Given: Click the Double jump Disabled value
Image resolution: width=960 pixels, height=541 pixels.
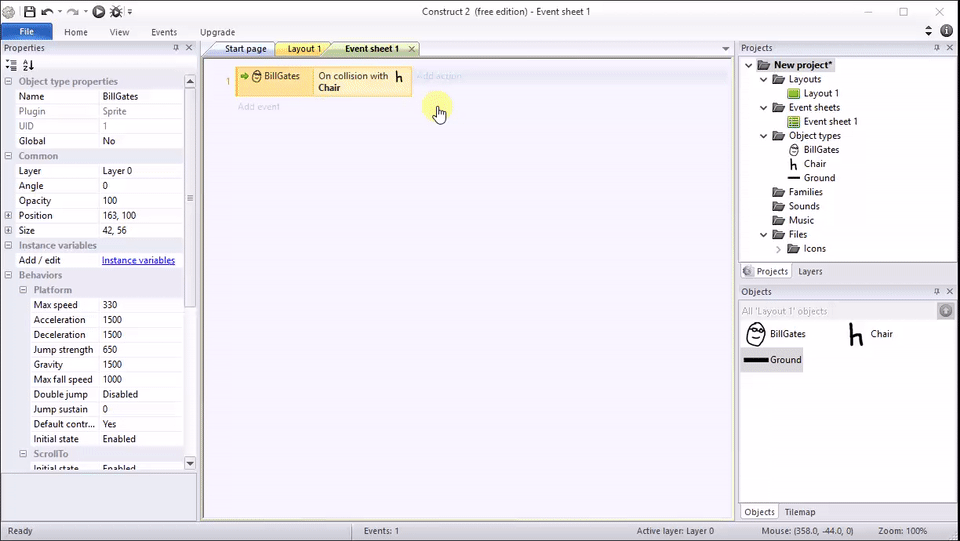Looking at the screenshot, I should click(x=141, y=394).
